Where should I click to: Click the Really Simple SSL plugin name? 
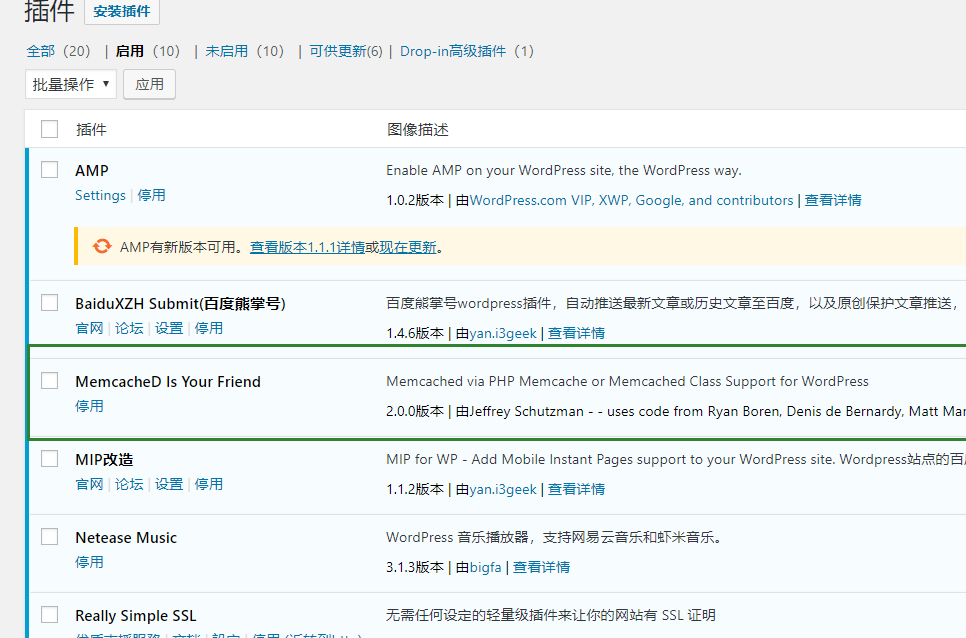(x=136, y=616)
